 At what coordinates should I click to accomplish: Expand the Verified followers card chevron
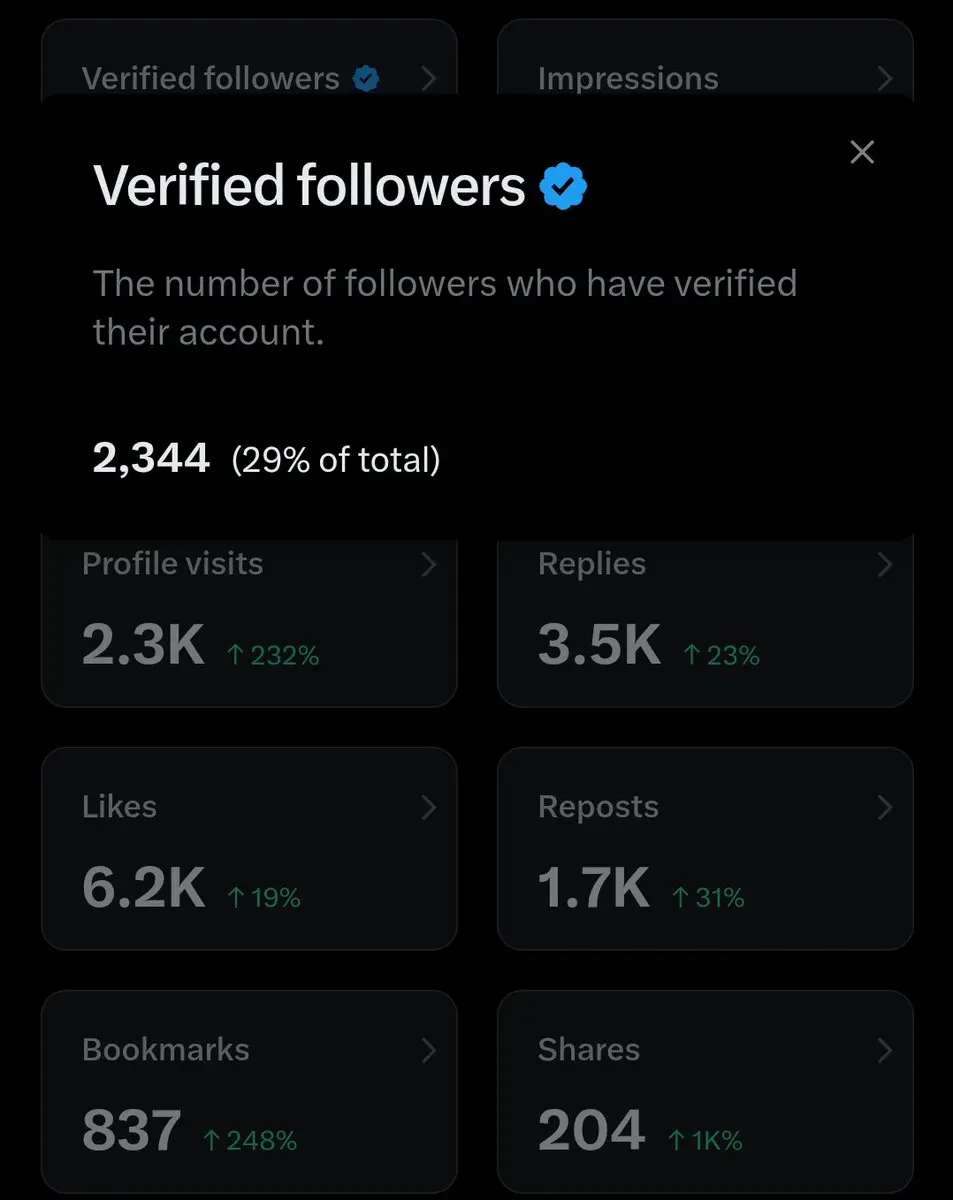[429, 78]
